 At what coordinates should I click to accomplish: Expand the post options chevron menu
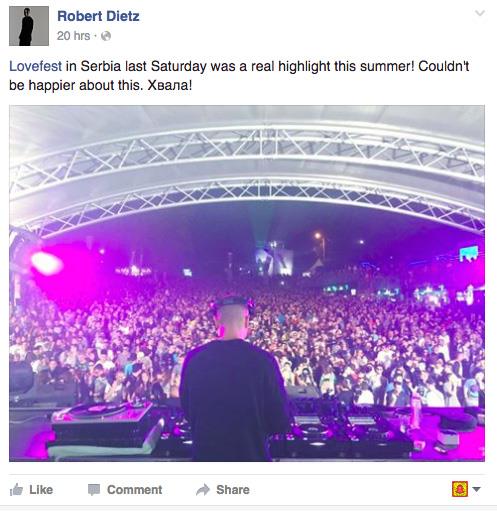click(480, 13)
